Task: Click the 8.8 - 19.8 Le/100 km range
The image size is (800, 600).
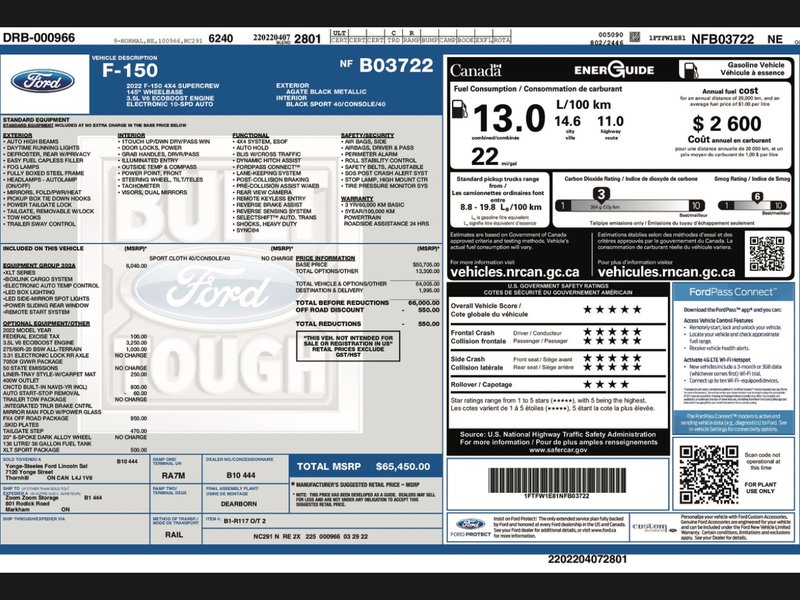Action: click(501, 207)
